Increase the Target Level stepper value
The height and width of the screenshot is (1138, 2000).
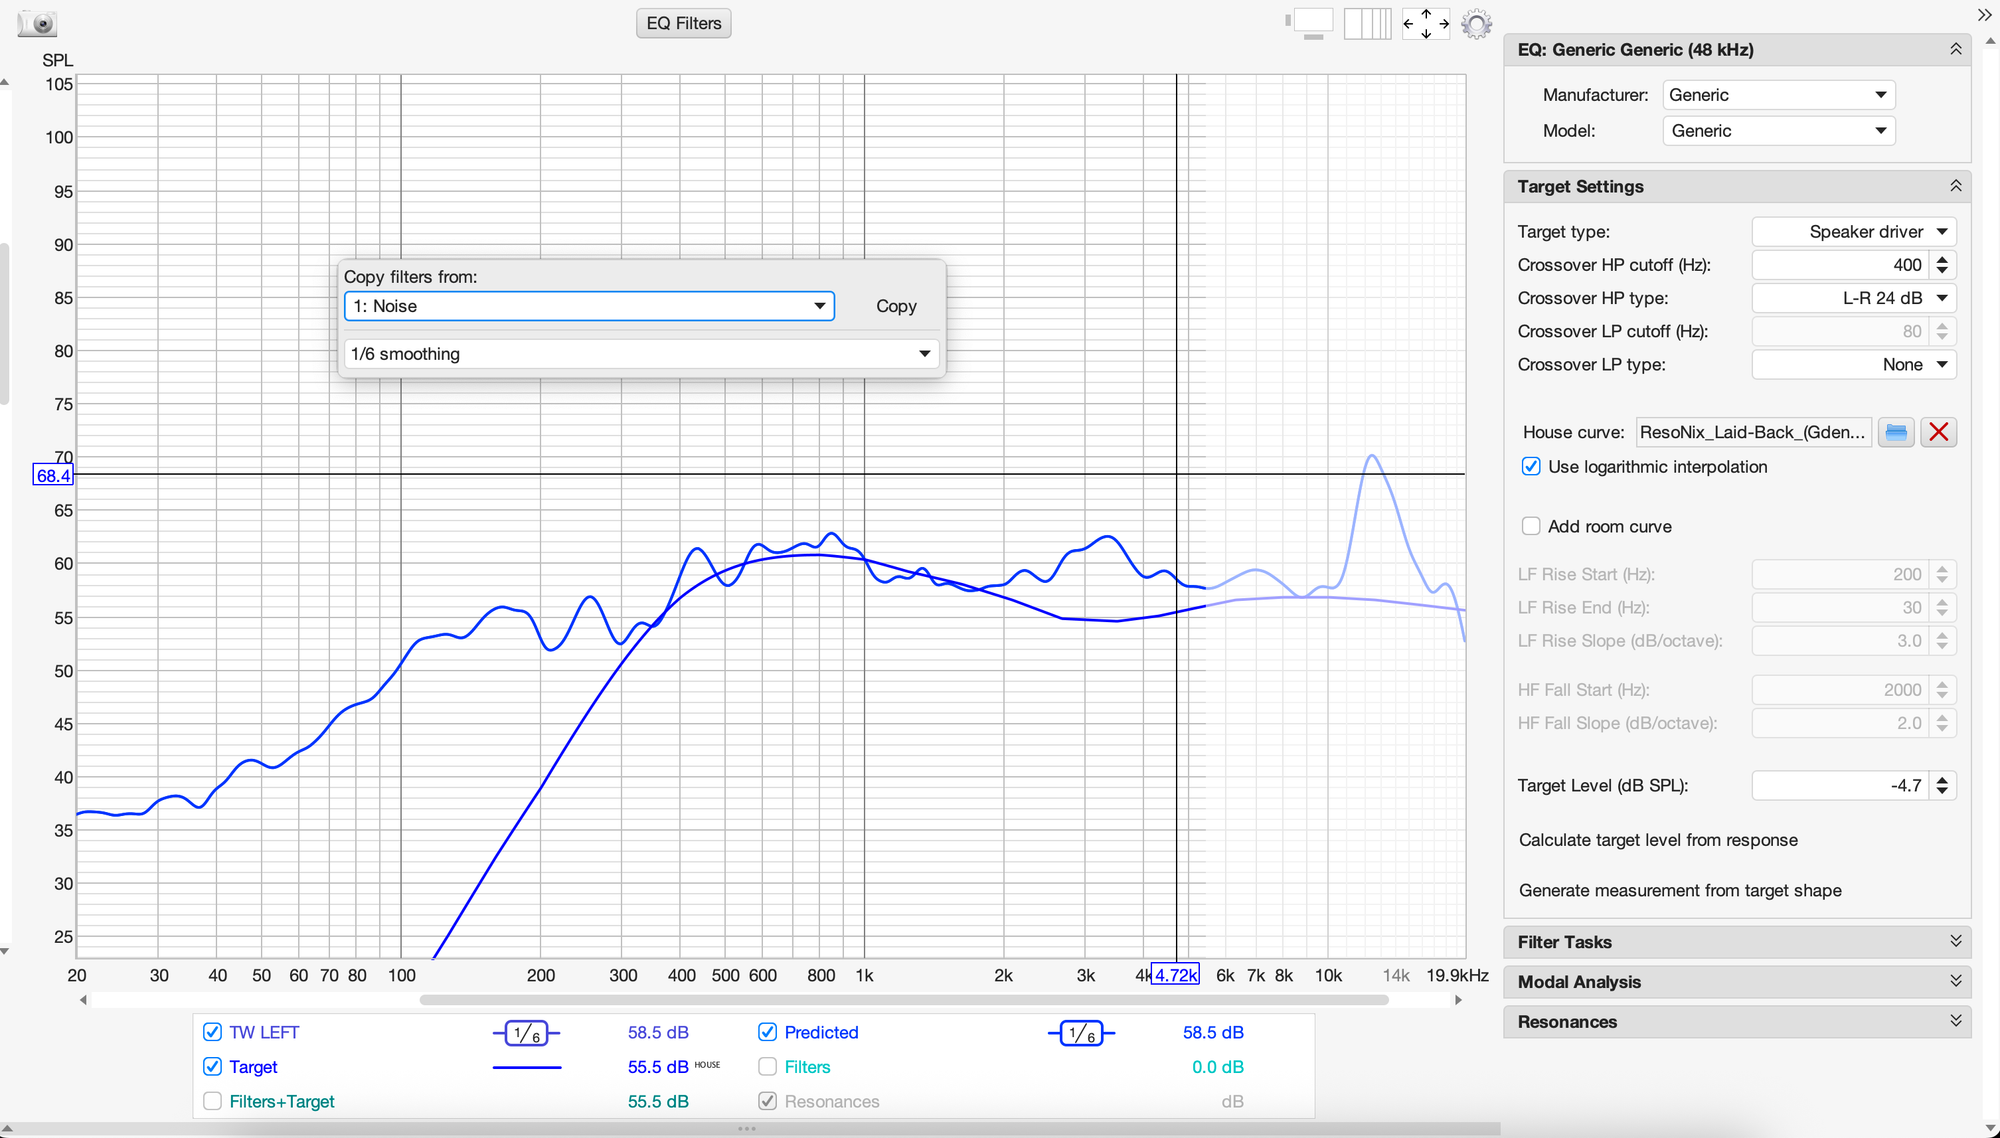pos(1942,780)
